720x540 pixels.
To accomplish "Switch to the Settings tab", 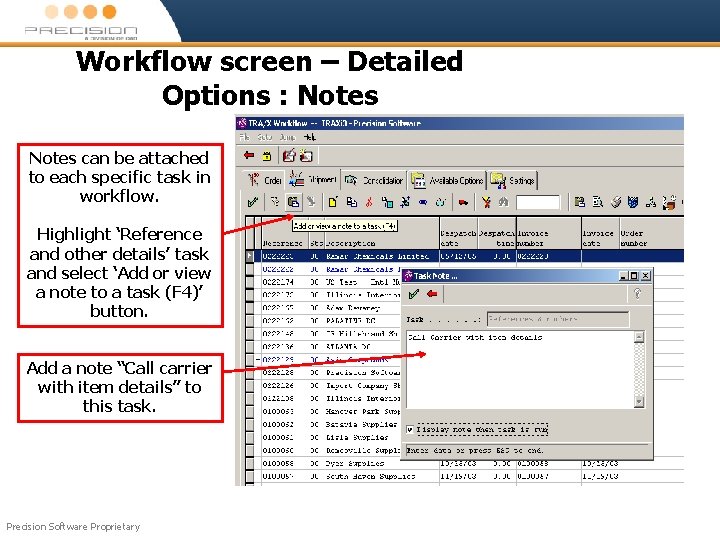I will (x=512, y=180).
